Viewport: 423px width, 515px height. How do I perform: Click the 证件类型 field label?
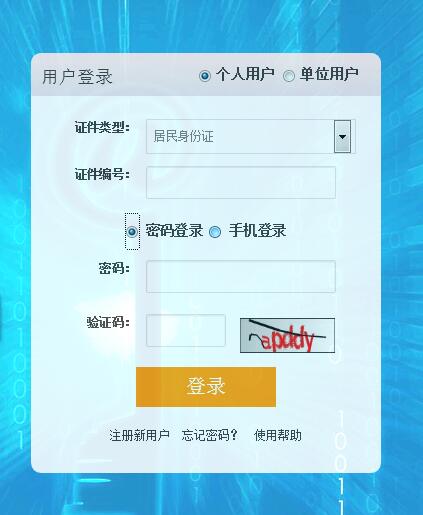pos(102,127)
